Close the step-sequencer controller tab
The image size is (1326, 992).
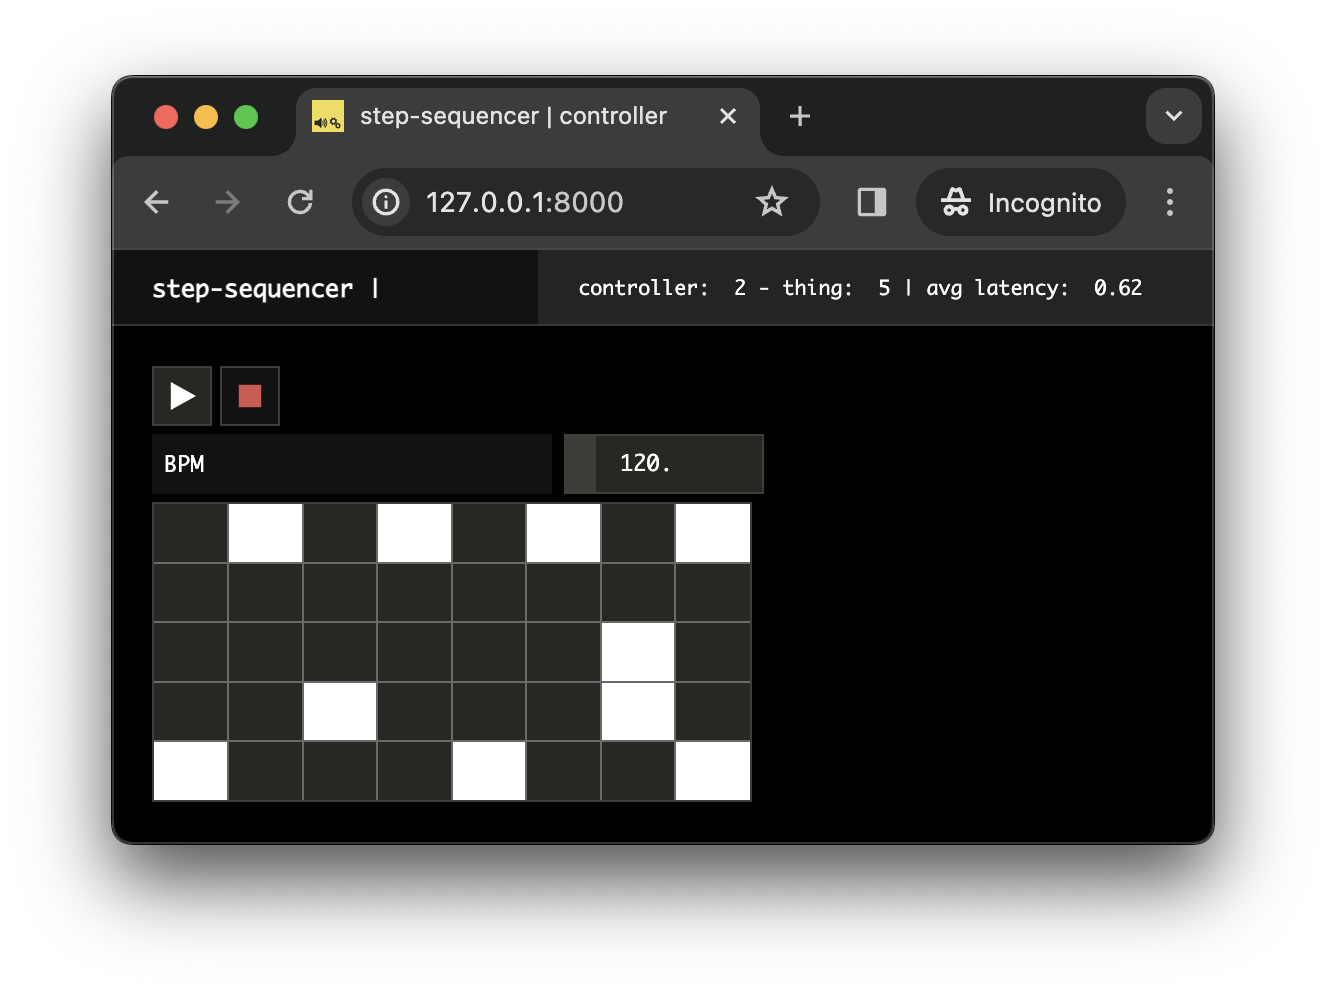click(x=728, y=117)
